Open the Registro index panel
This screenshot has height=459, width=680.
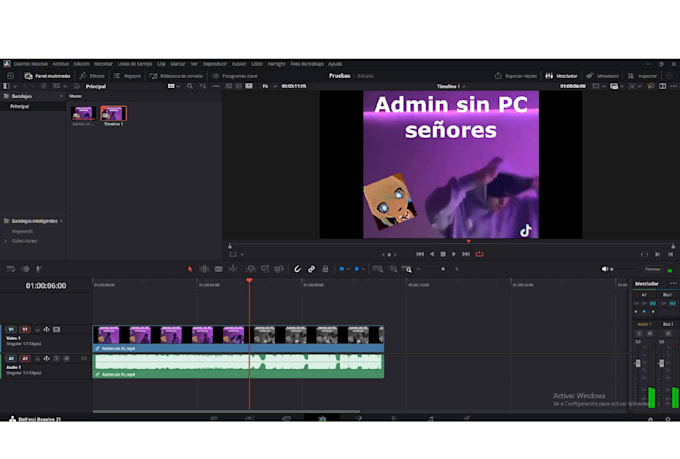tap(128, 76)
